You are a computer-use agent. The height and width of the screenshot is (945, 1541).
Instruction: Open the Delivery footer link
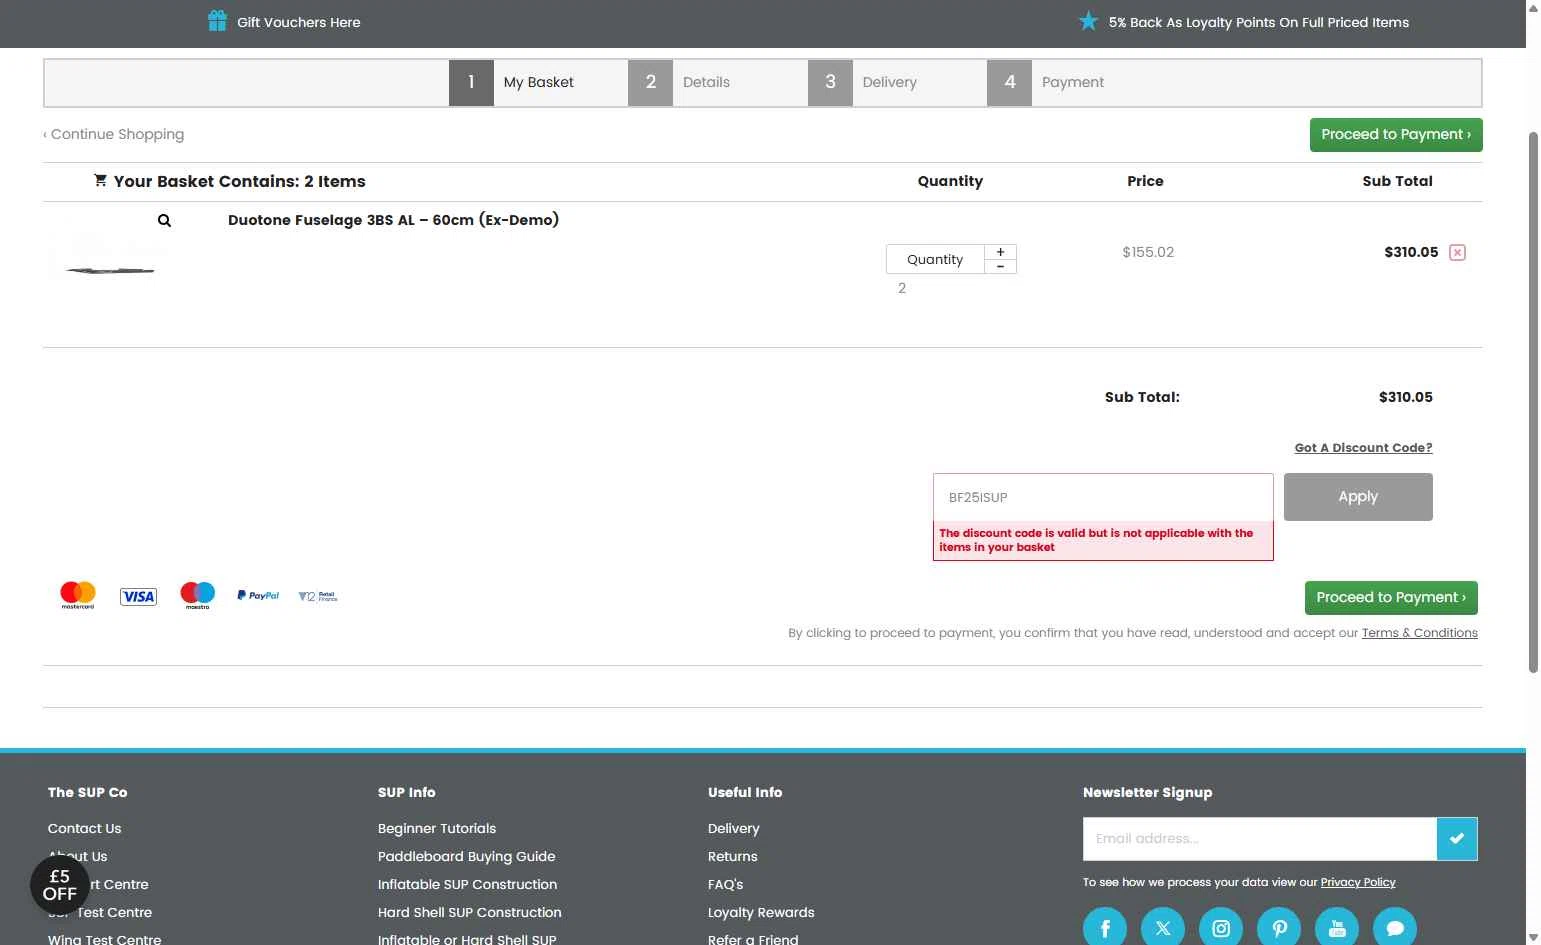pos(733,829)
